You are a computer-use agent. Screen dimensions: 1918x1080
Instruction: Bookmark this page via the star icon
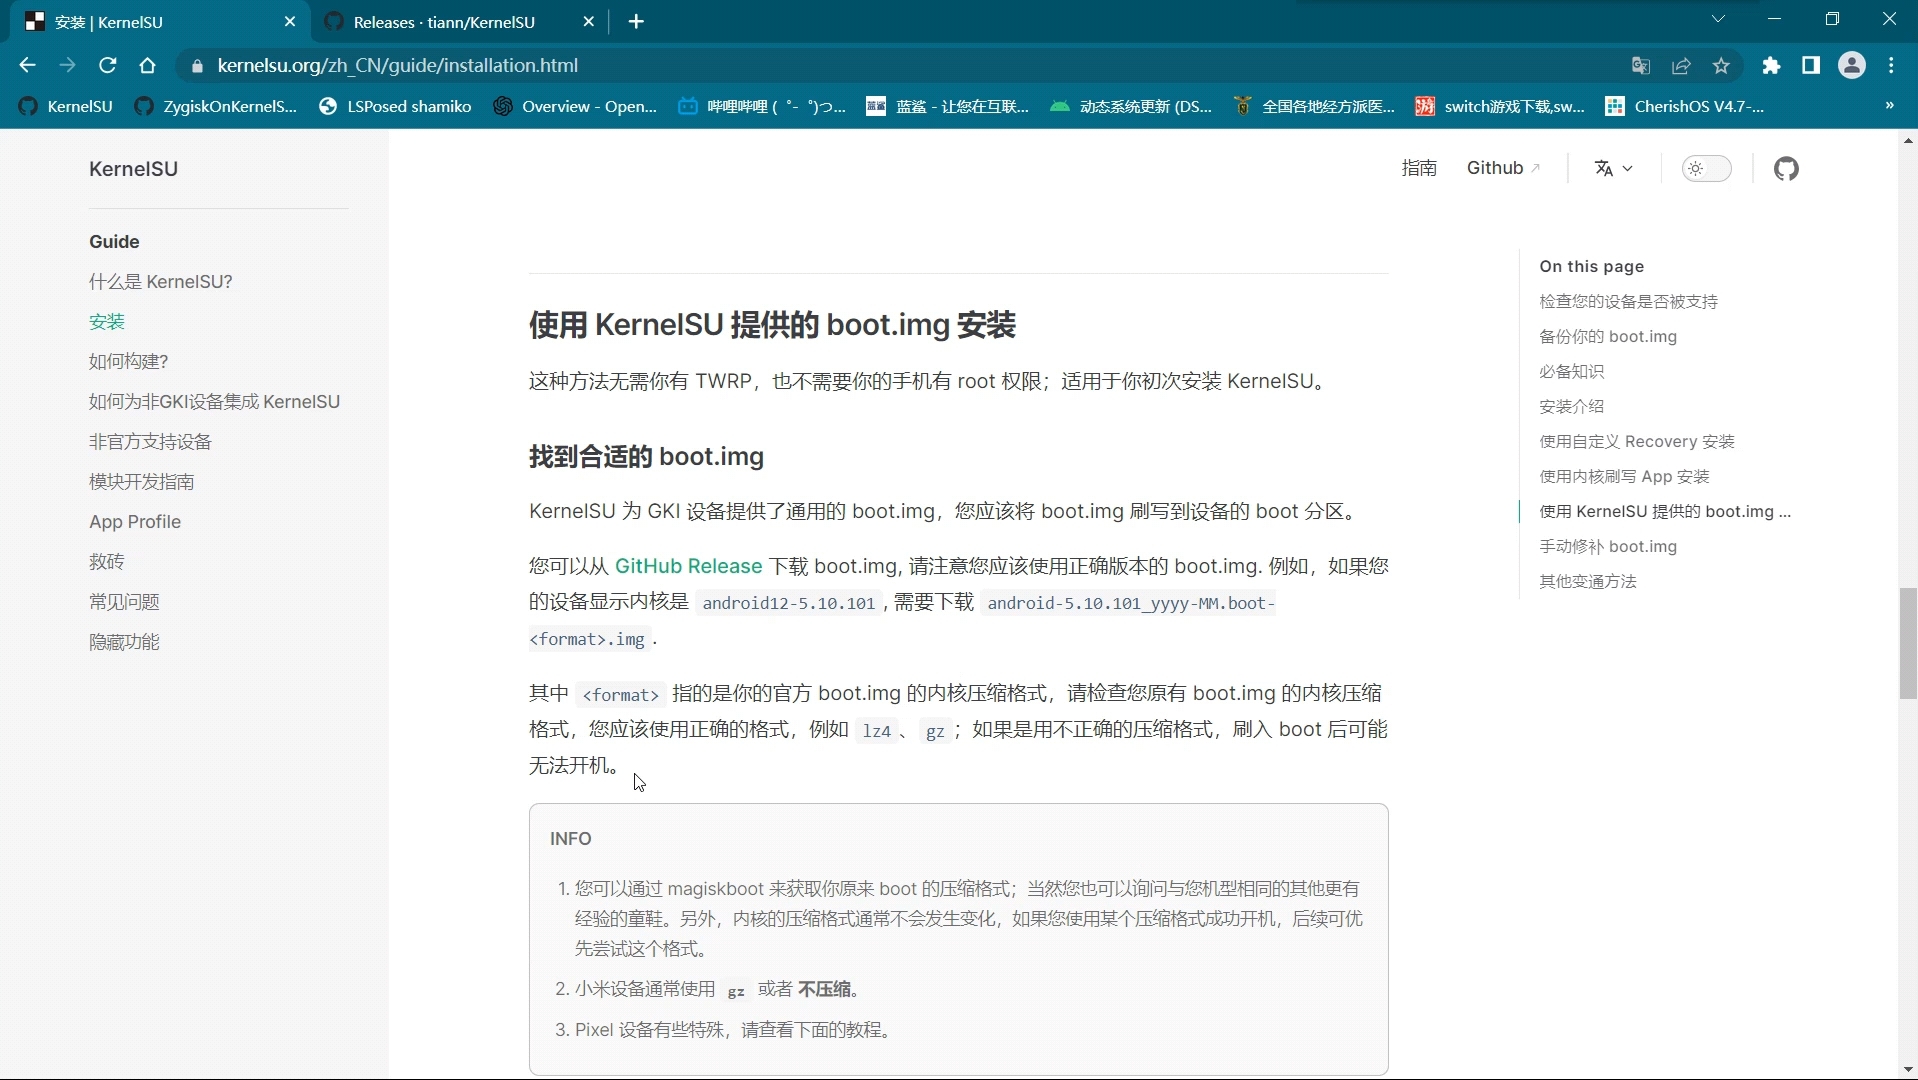click(1722, 65)
